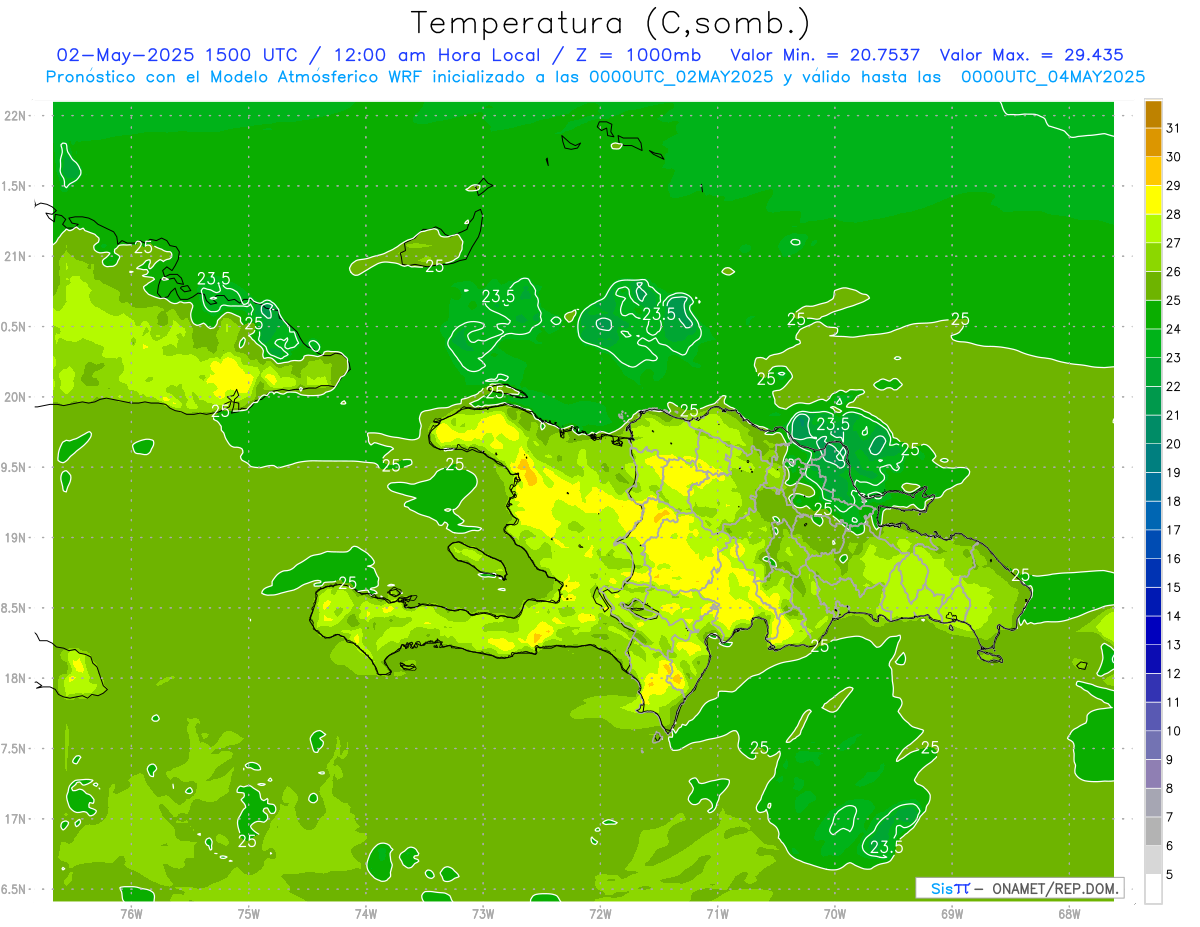Viewport: 1200px width, 927px height.
Task: Click the 22N latitude axis label
Action: [15, 116]
